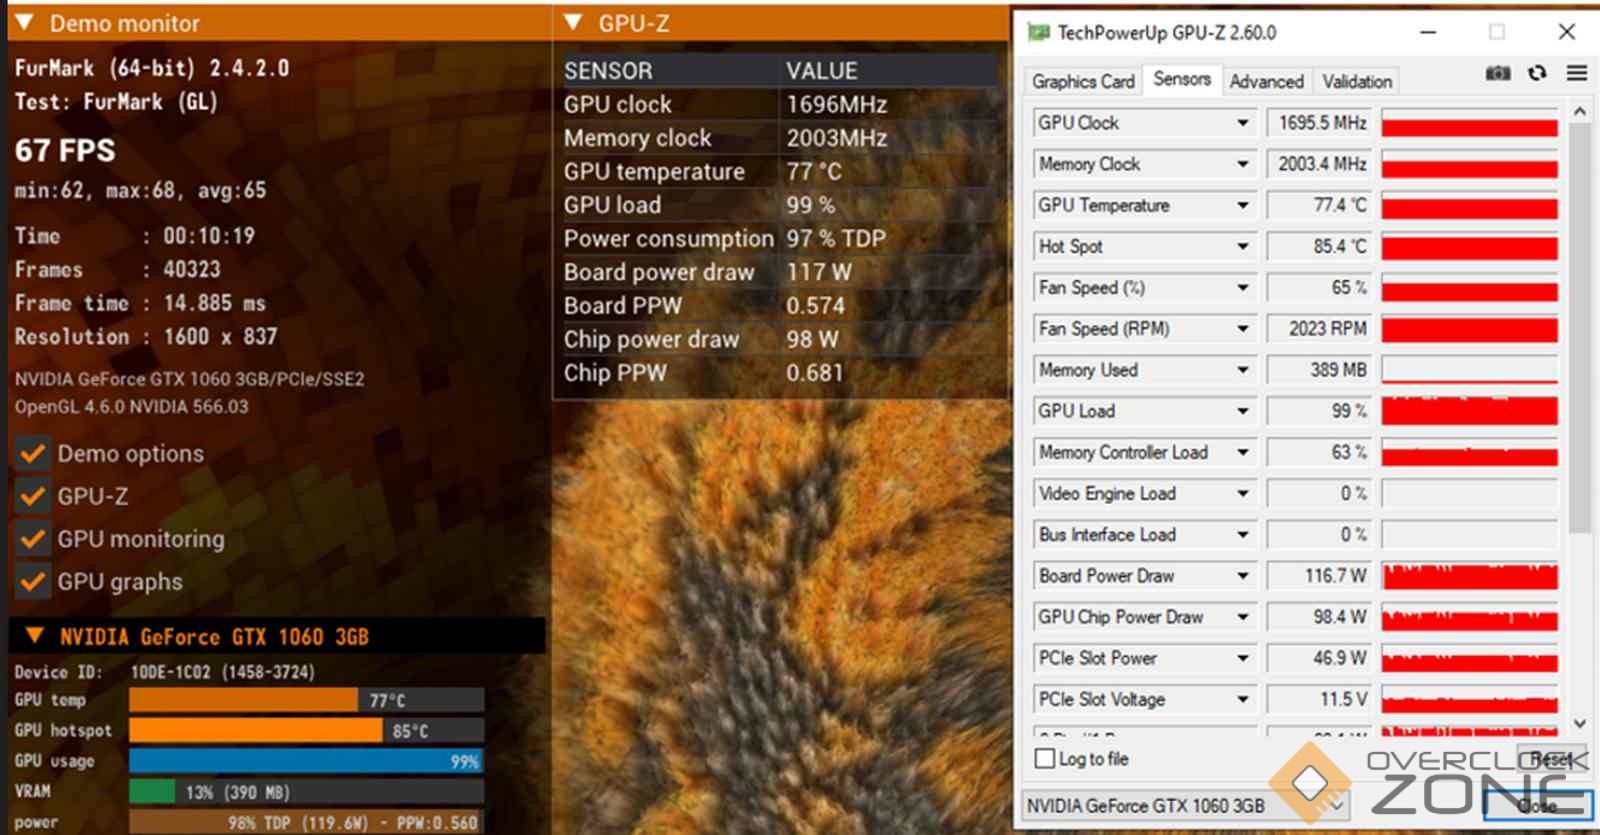The image size is (1600, 835).
Task: Click the Board Power Draw history graph
Action: [1469, 576]
